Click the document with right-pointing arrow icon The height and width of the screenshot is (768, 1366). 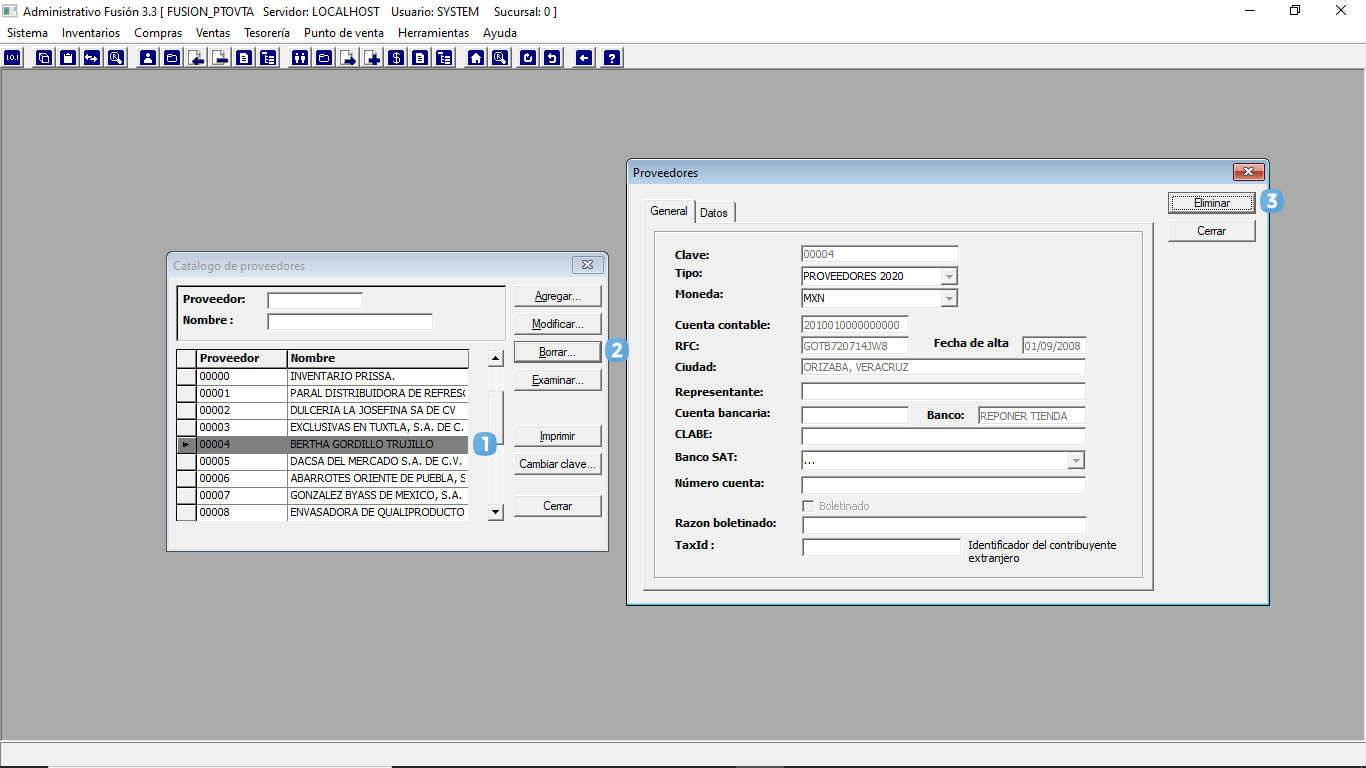(348, 58)
